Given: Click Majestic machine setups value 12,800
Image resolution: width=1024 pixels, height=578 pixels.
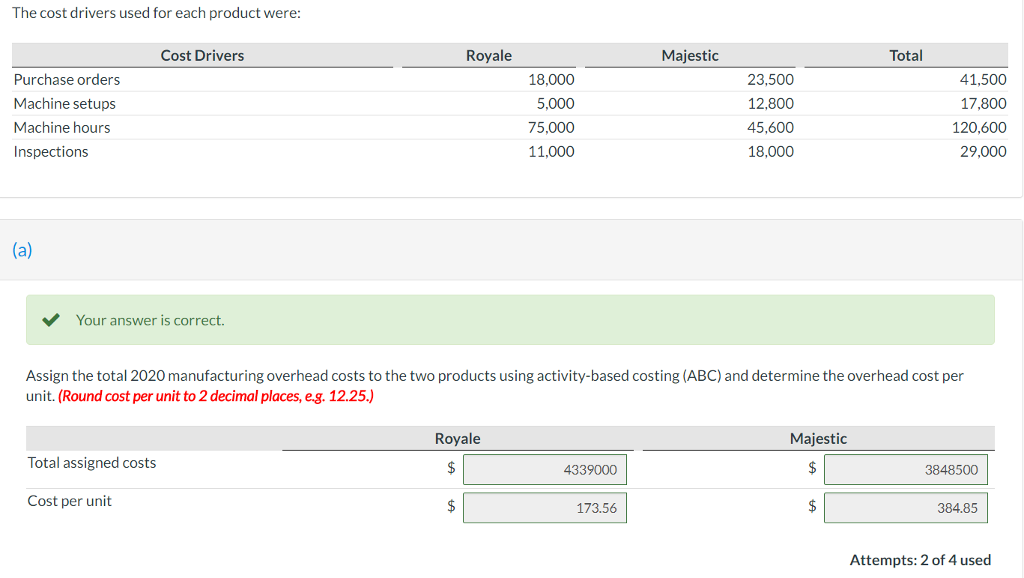Looking at the screenshot, I should point(771,103).
